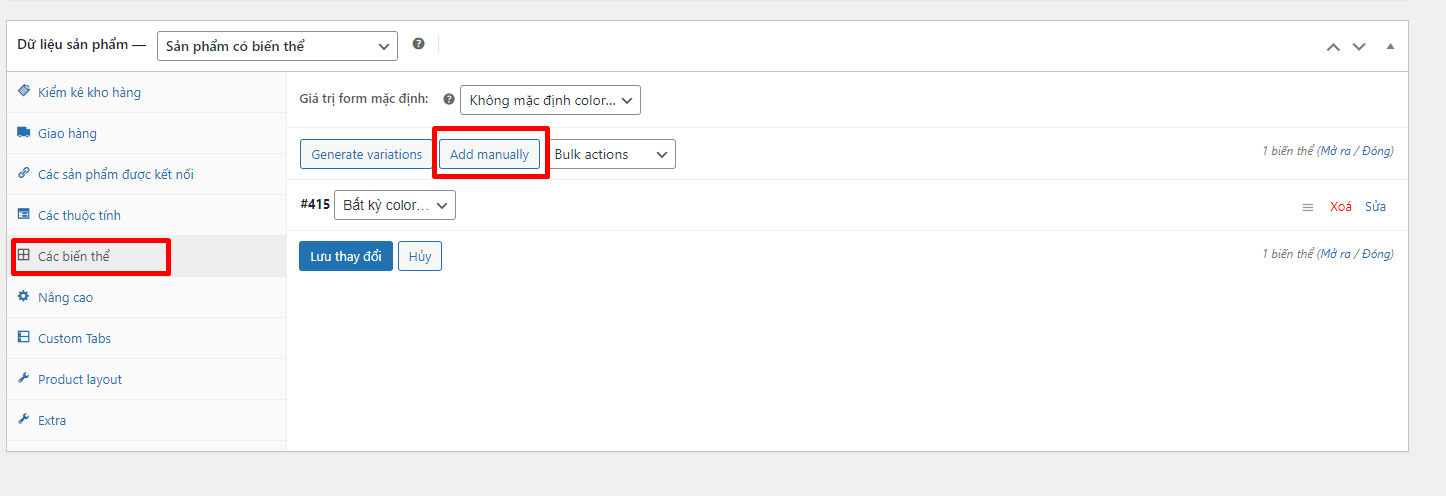This screenshot has width=1446, height=496.
Task: Switch to the Extra tab
Action: click(x=52, y=420)
